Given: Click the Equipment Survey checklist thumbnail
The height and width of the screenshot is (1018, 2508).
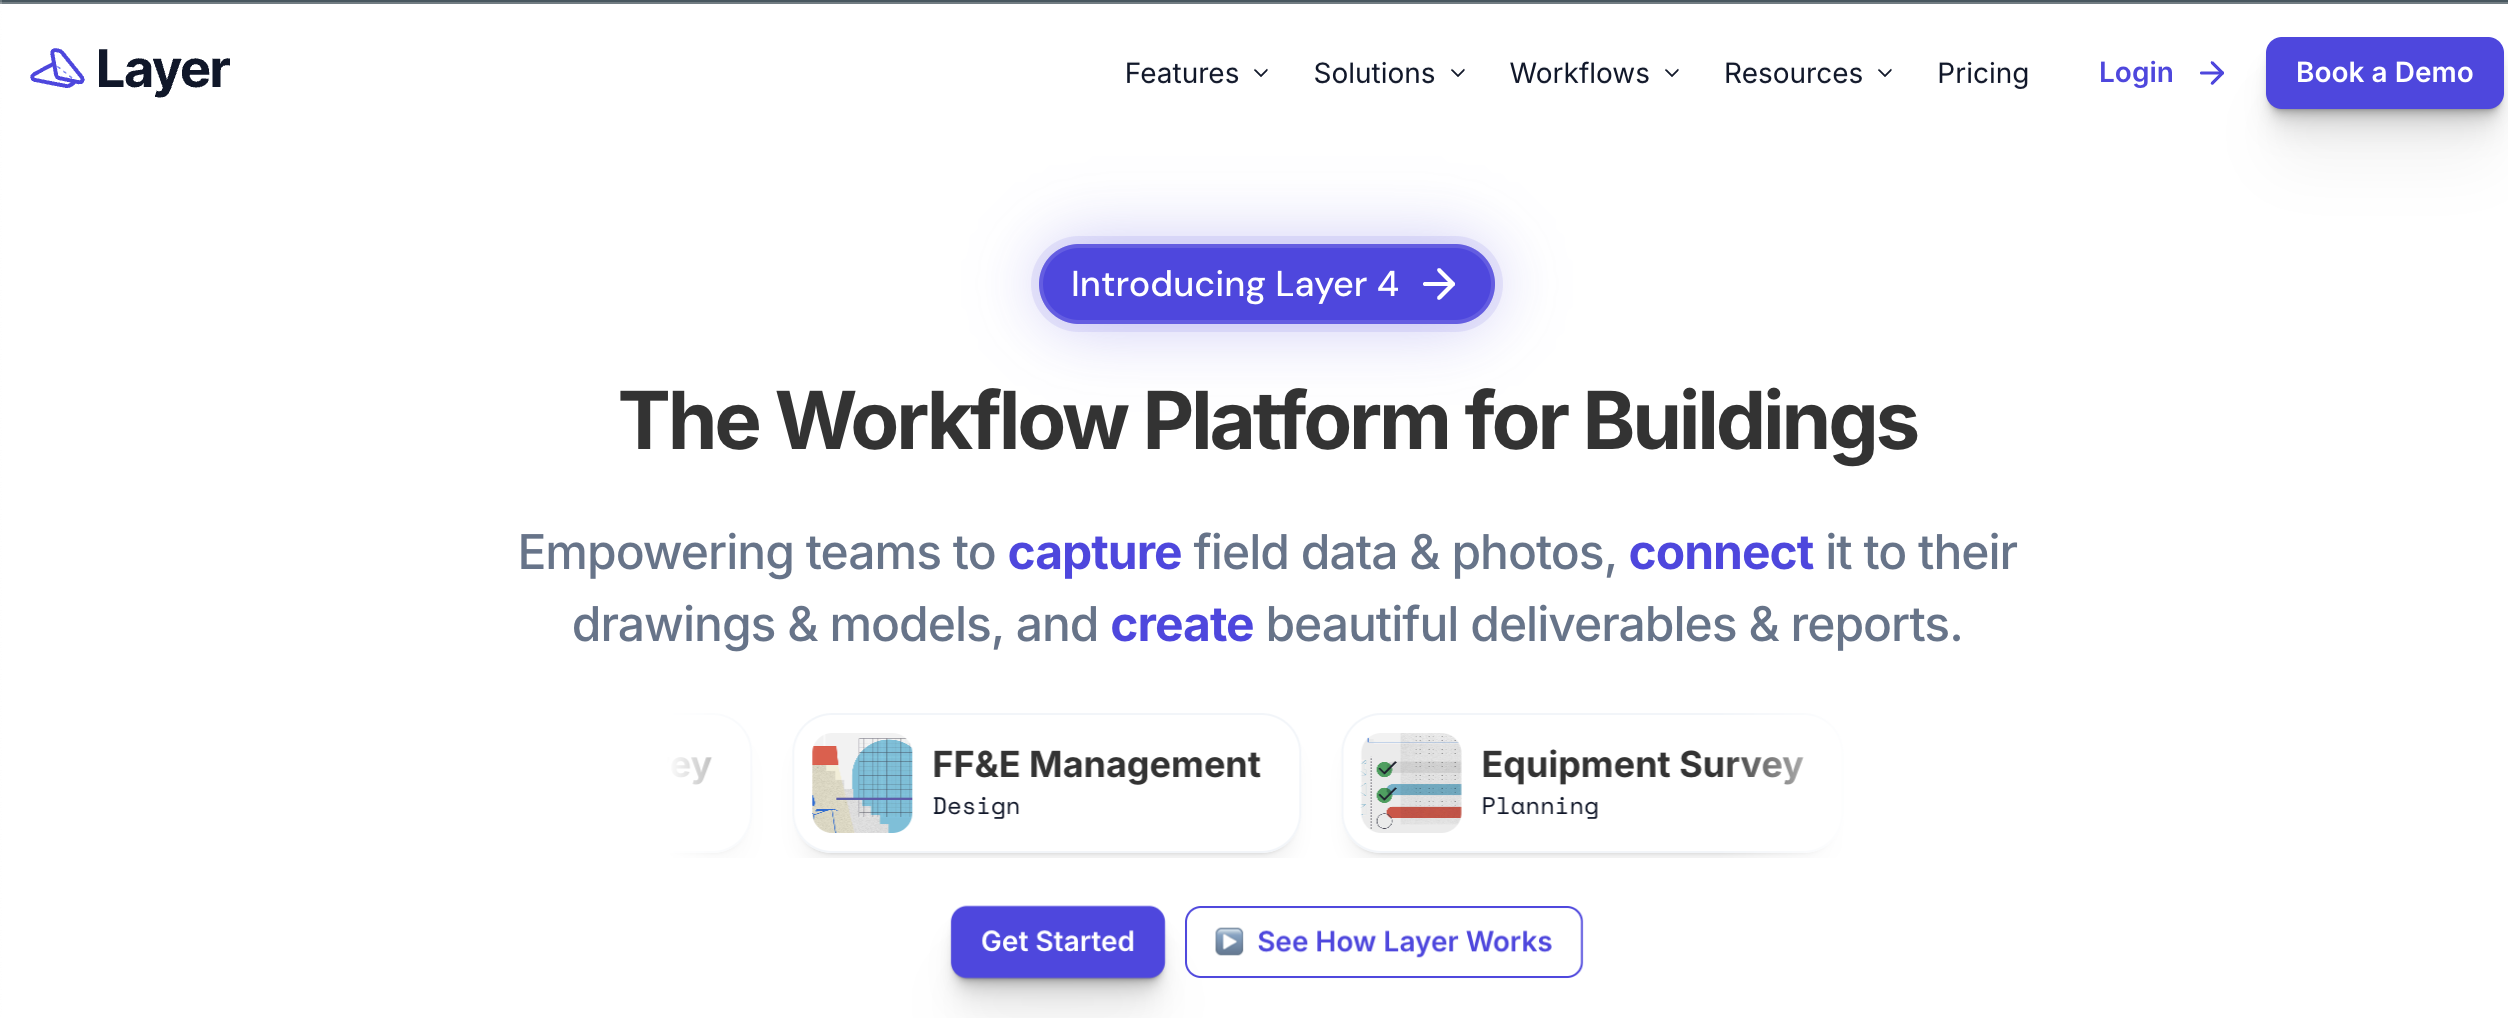Looking at the screenshot, I should tap(1411, 783).
